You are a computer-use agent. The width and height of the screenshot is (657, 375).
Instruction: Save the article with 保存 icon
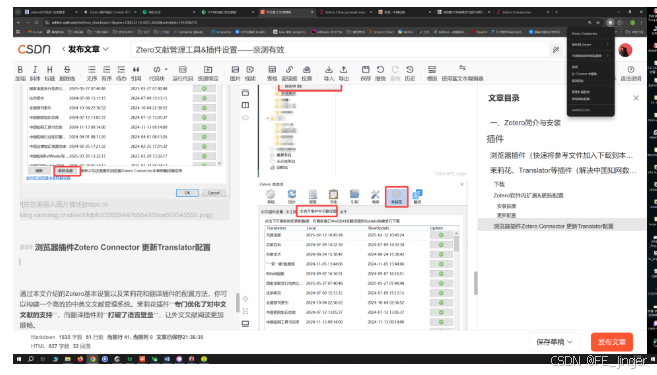point(365,73)
